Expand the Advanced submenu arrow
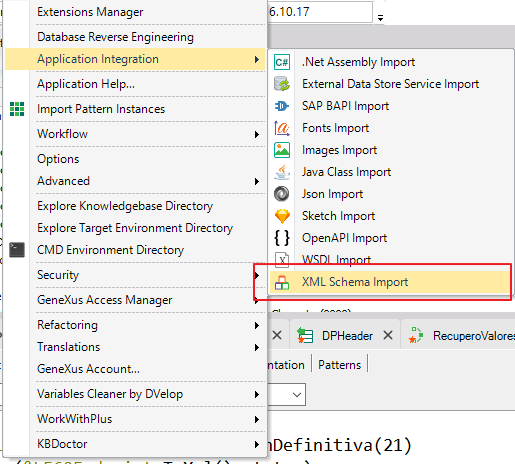Viewport: 515px width, 464px height. point(257,181)
